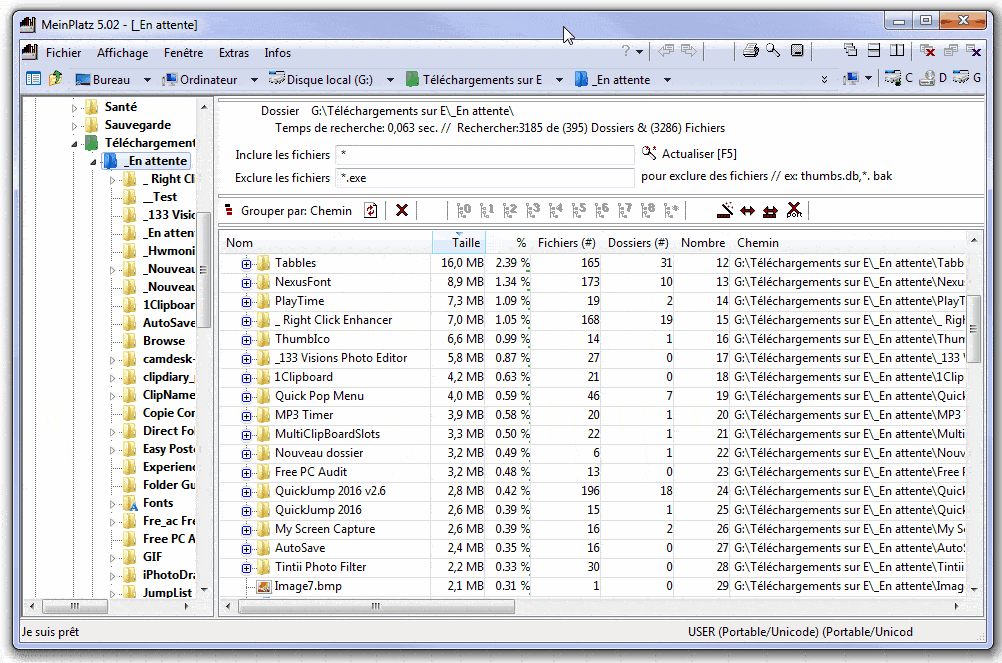Click the auto-fit column width icon
Screen dimensions: 1002x663
725,210
